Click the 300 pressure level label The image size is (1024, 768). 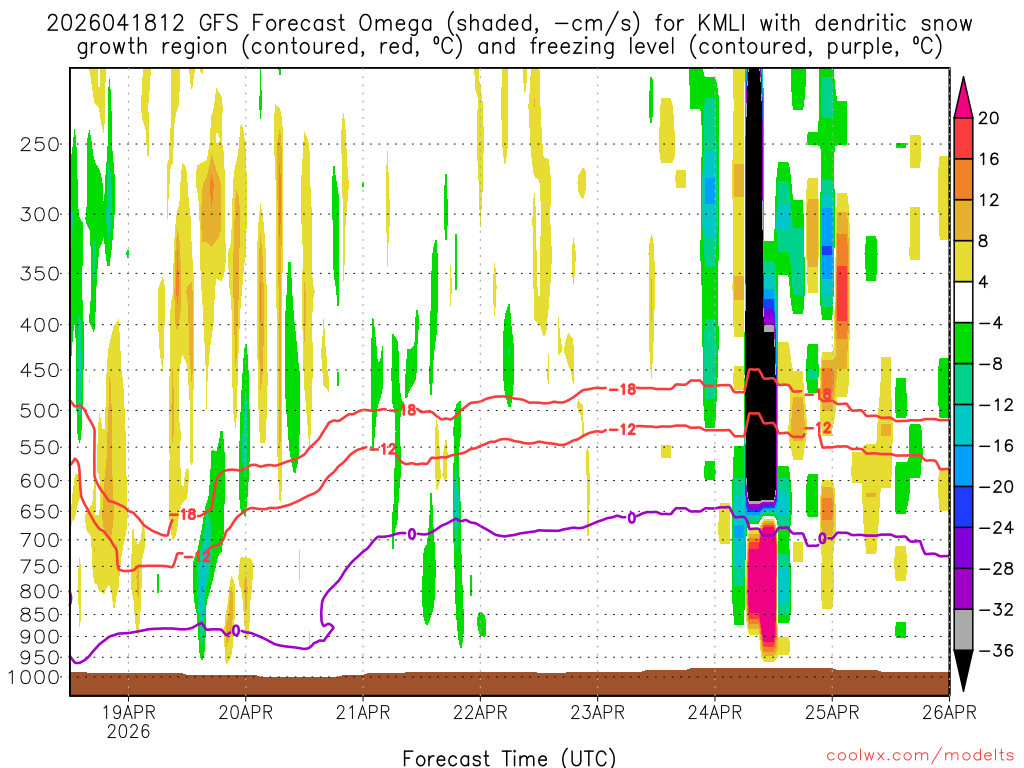[x=40, y=214]
